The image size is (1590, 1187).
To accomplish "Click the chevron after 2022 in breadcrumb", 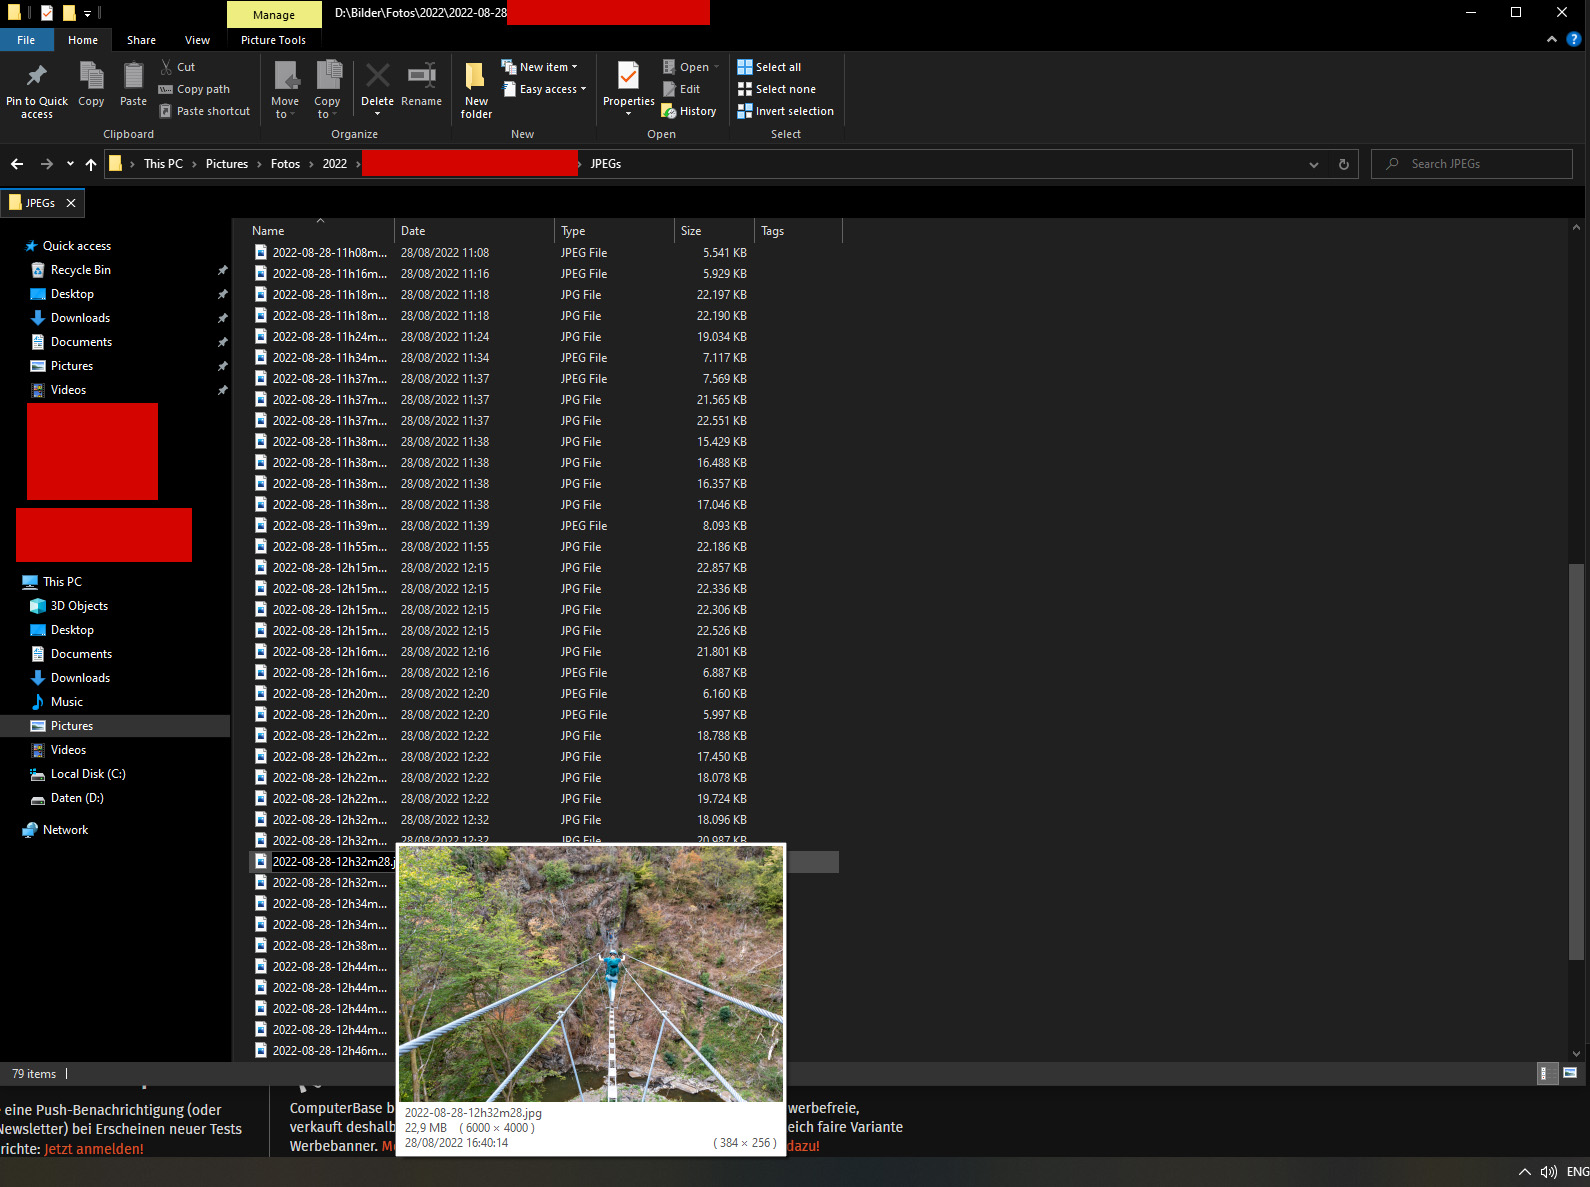I will point(356,164).
